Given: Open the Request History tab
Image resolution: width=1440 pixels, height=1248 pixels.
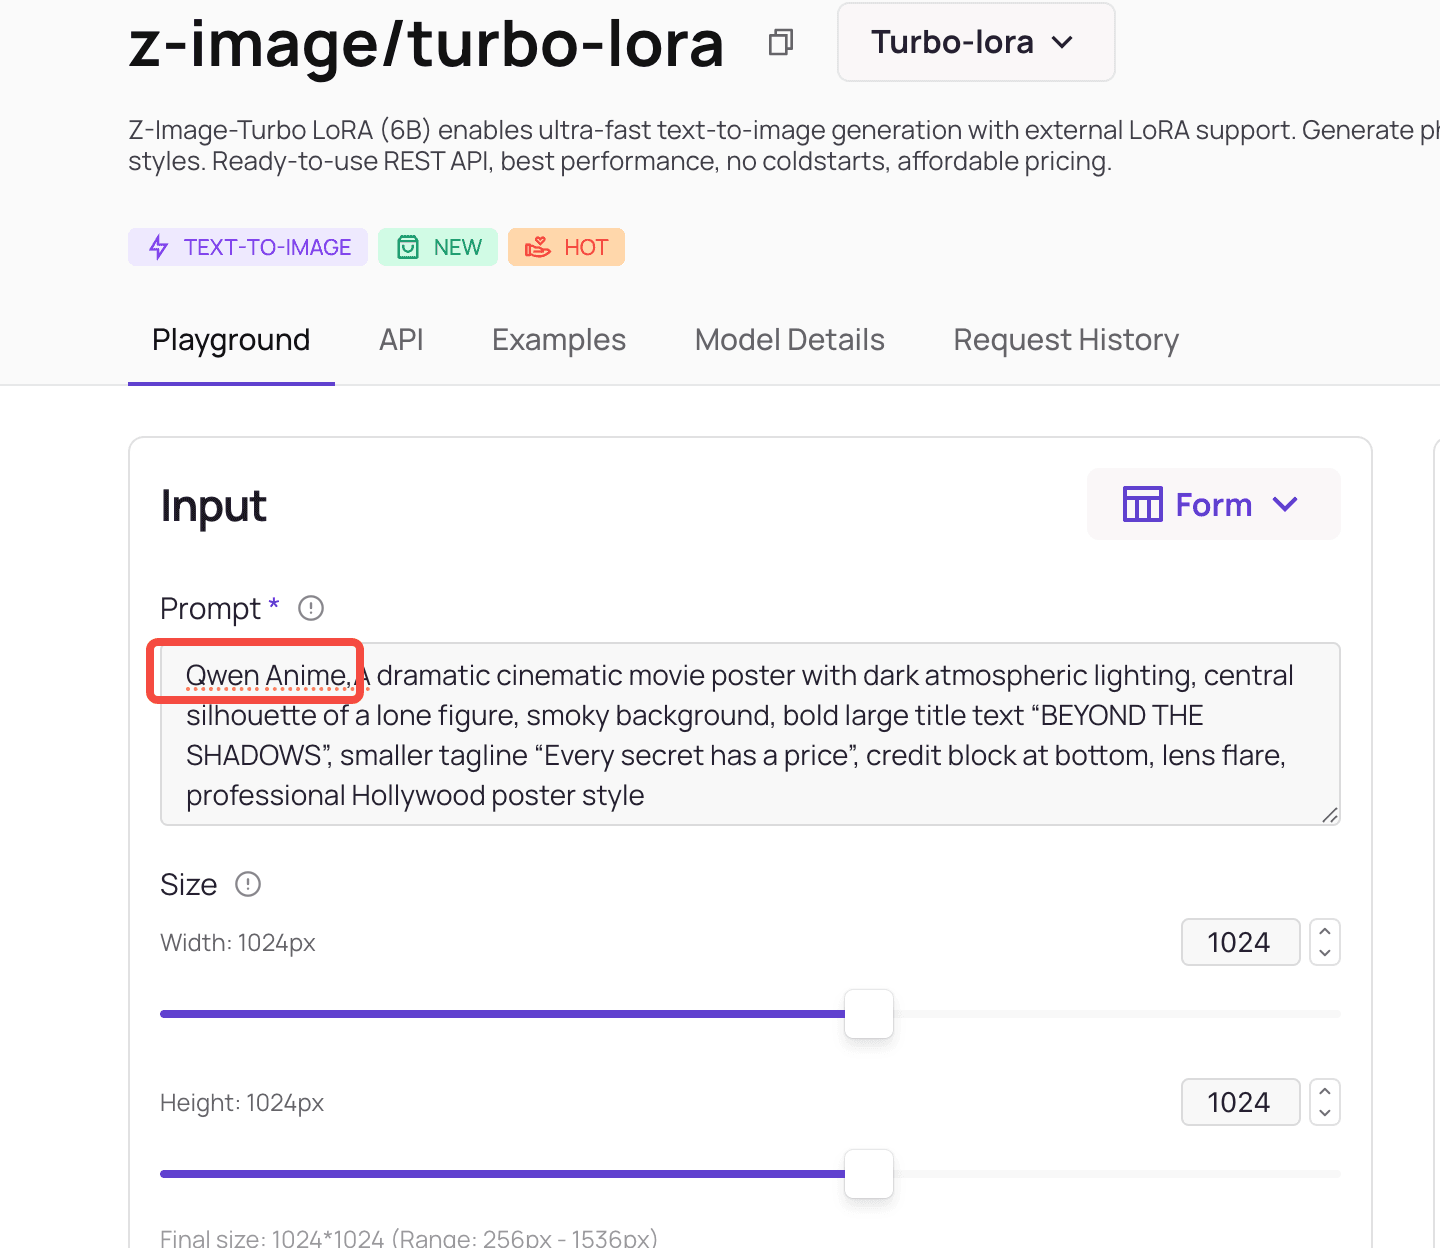Looking at the screenshot, I should [x=1066, y=340].
